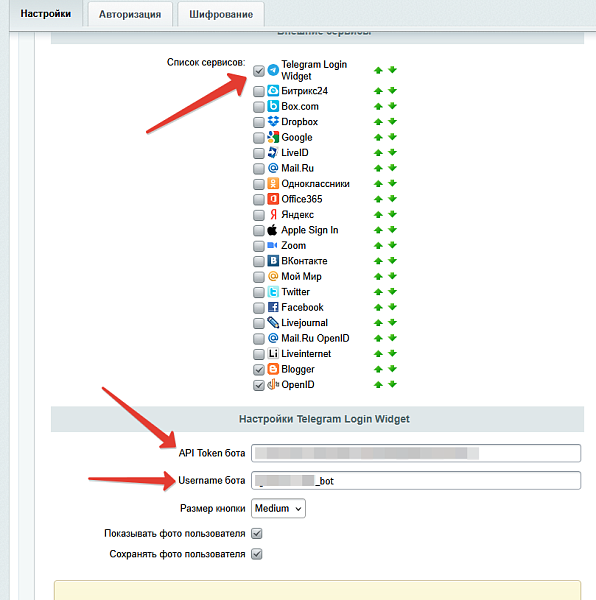The image size is (596, 600).
Task: Click the ВКонтакте service icon
Action: pyautogui.click(x=273, y=261)
